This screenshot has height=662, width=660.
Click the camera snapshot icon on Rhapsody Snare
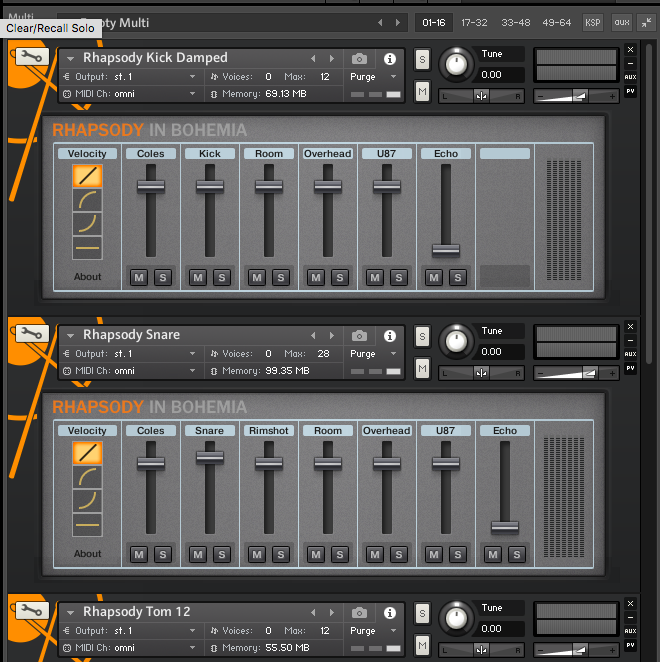point(360,336)
